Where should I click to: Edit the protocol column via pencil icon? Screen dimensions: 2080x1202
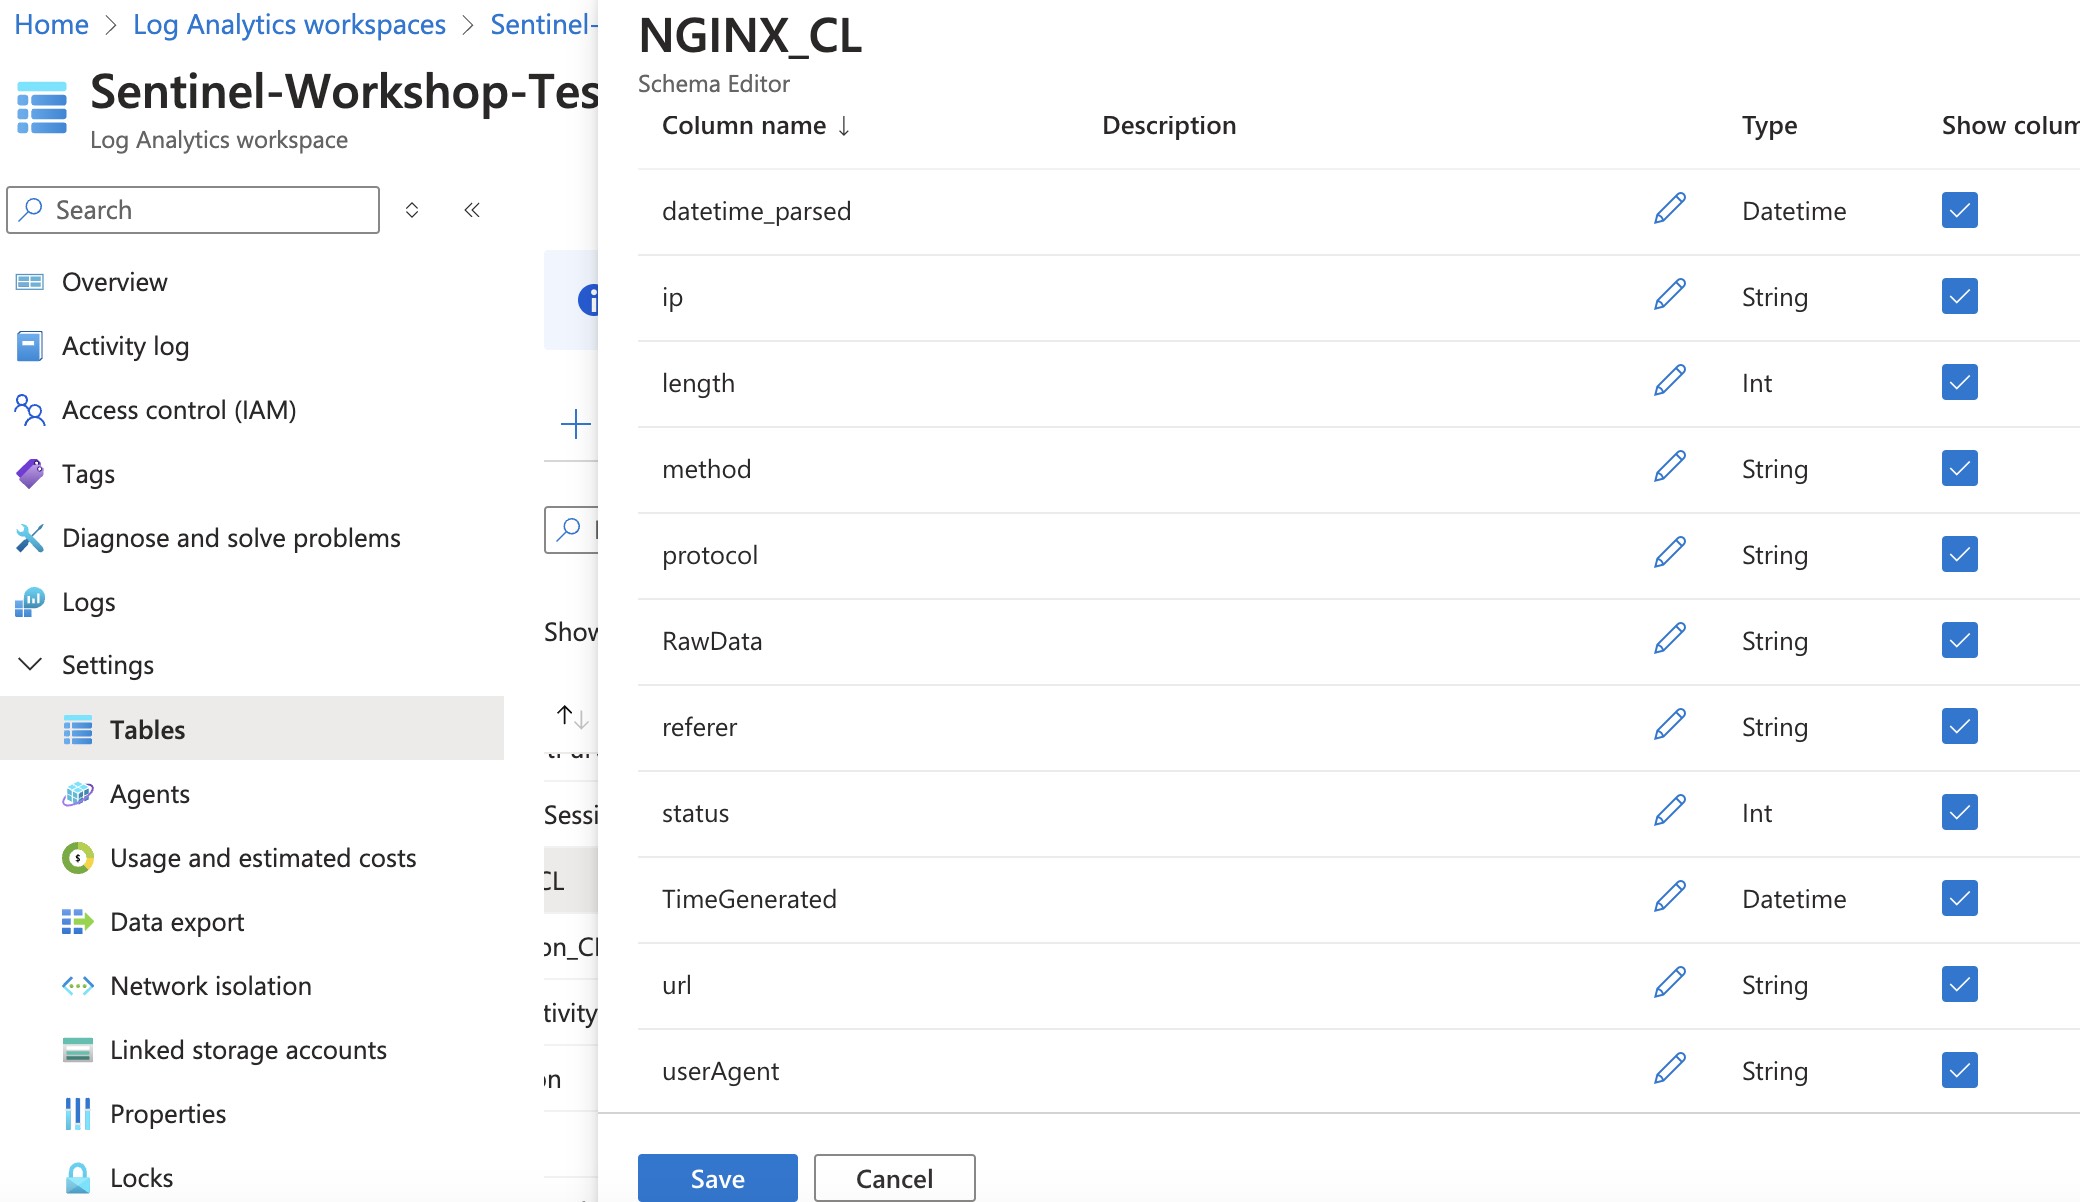[1669, 554]
